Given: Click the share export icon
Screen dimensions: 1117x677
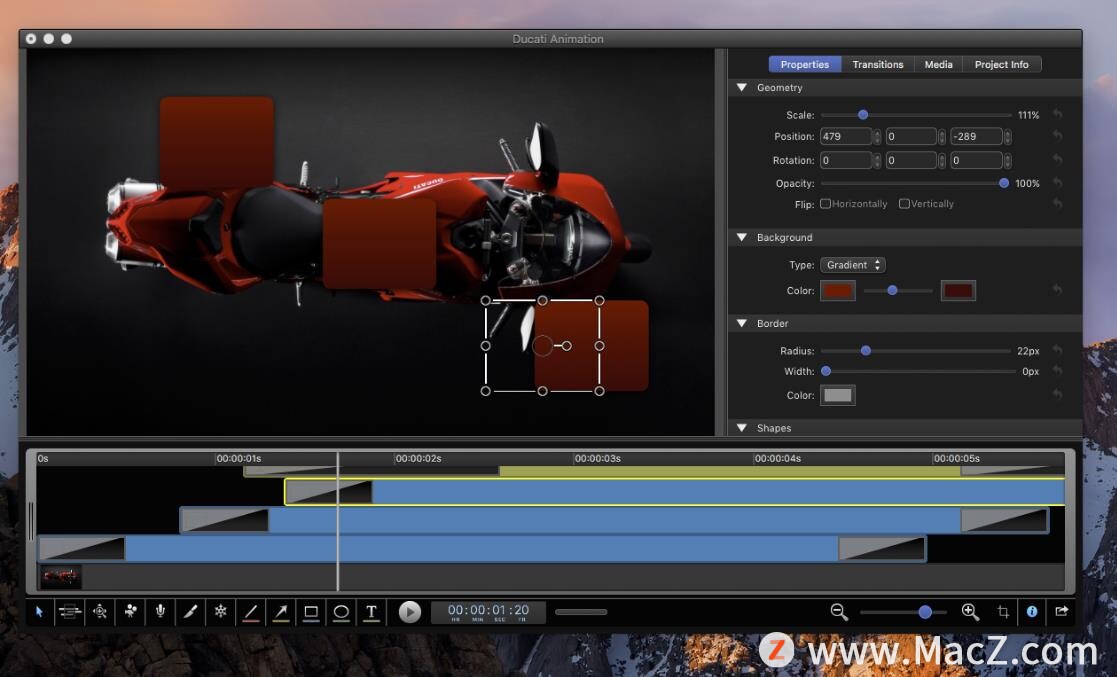Looking at the screenshot, I should [x=1061, y=611].
